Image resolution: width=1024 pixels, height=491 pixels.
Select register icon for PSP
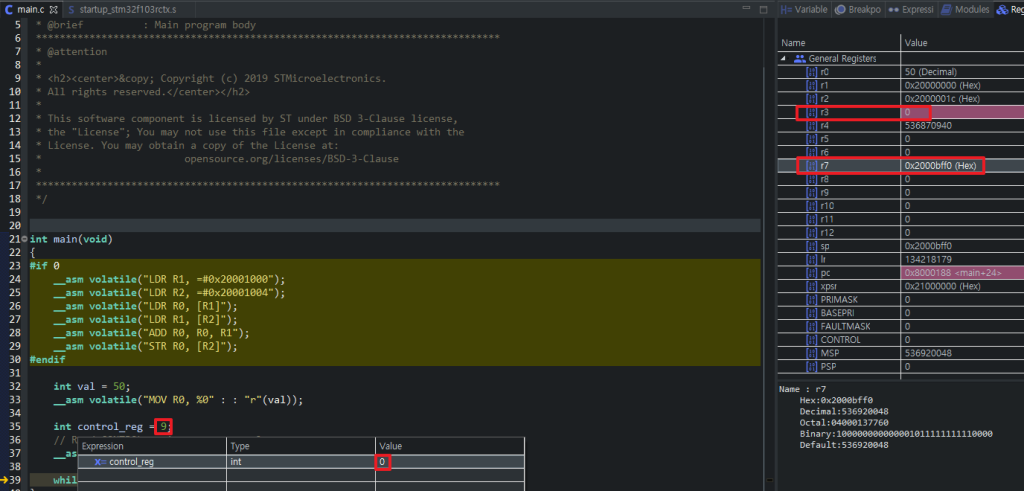(812, 366)
